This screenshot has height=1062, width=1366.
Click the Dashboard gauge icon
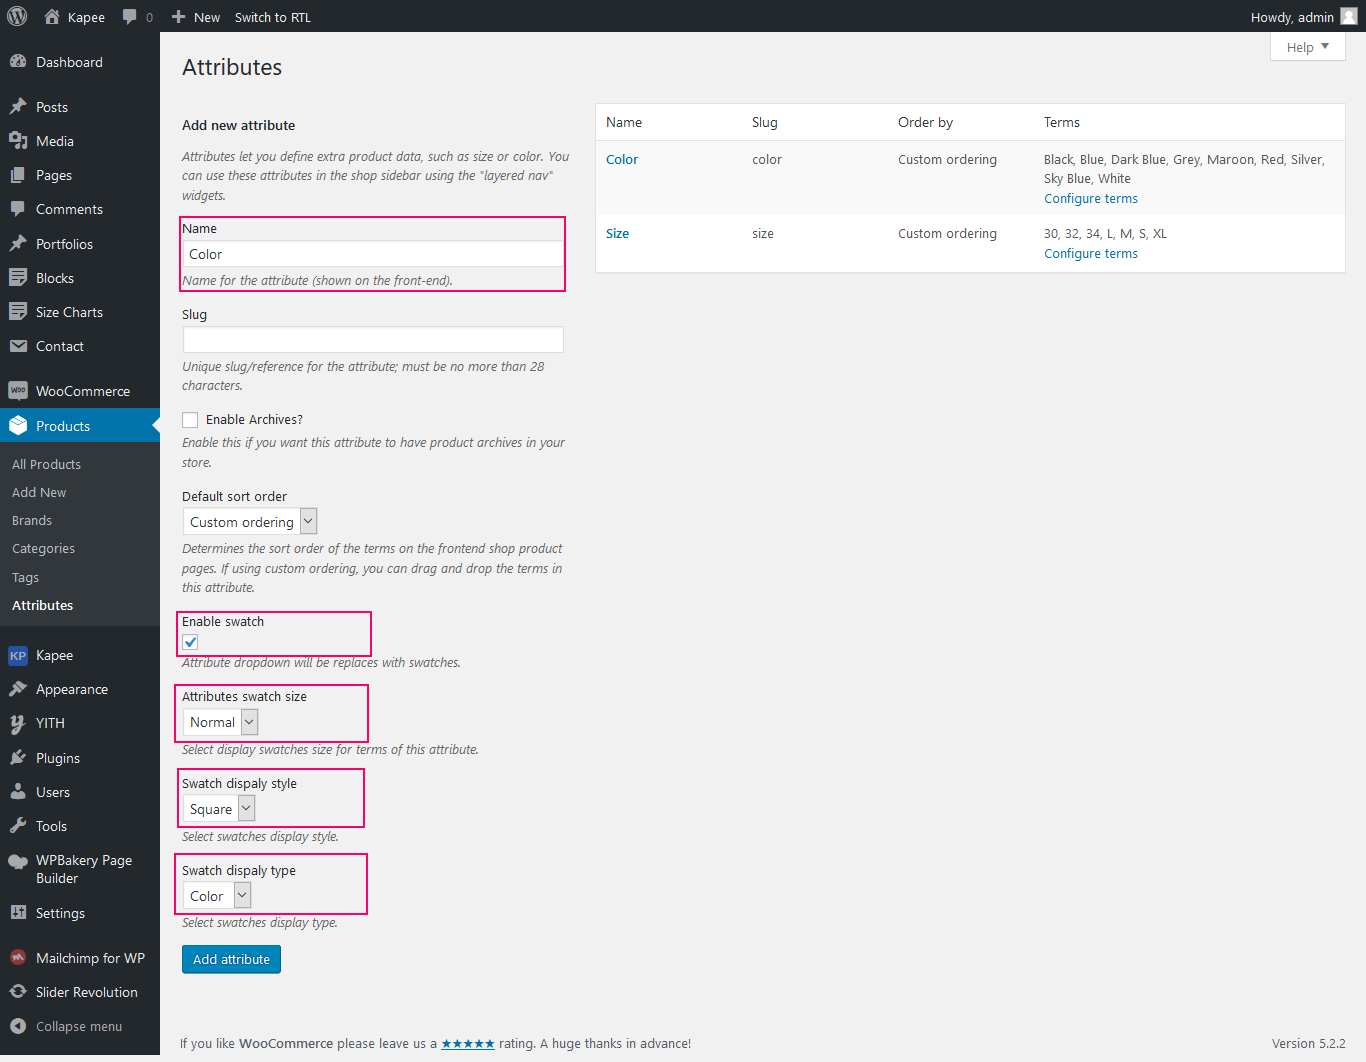18,62
